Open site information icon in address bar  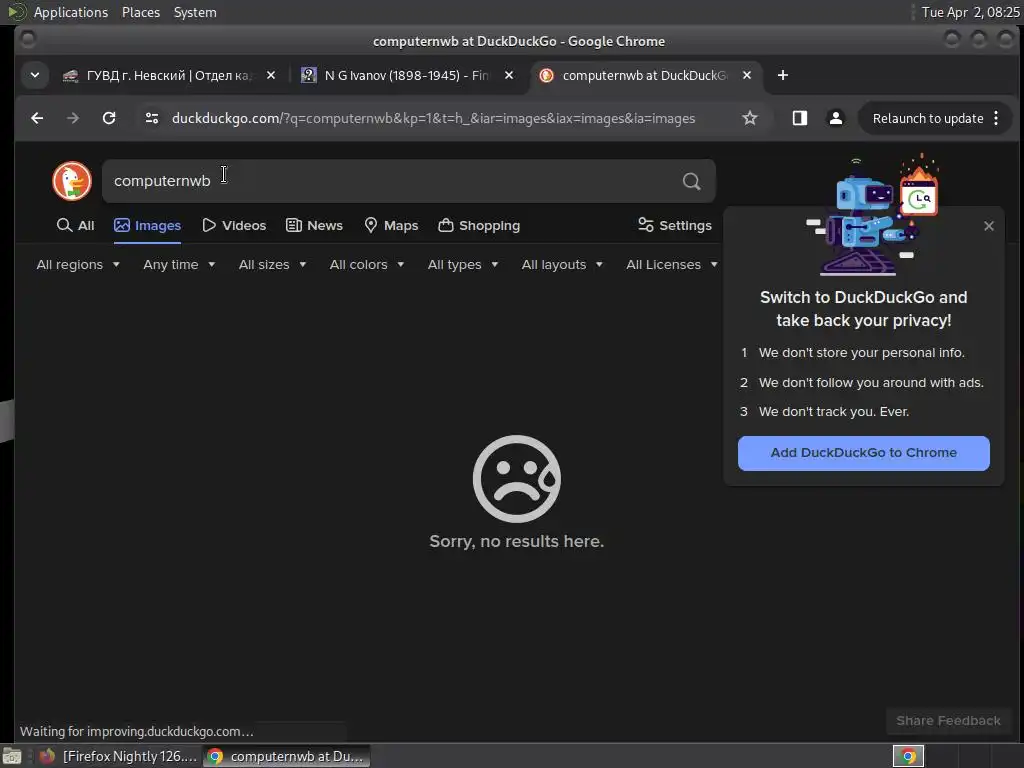(x=152, y=118)
